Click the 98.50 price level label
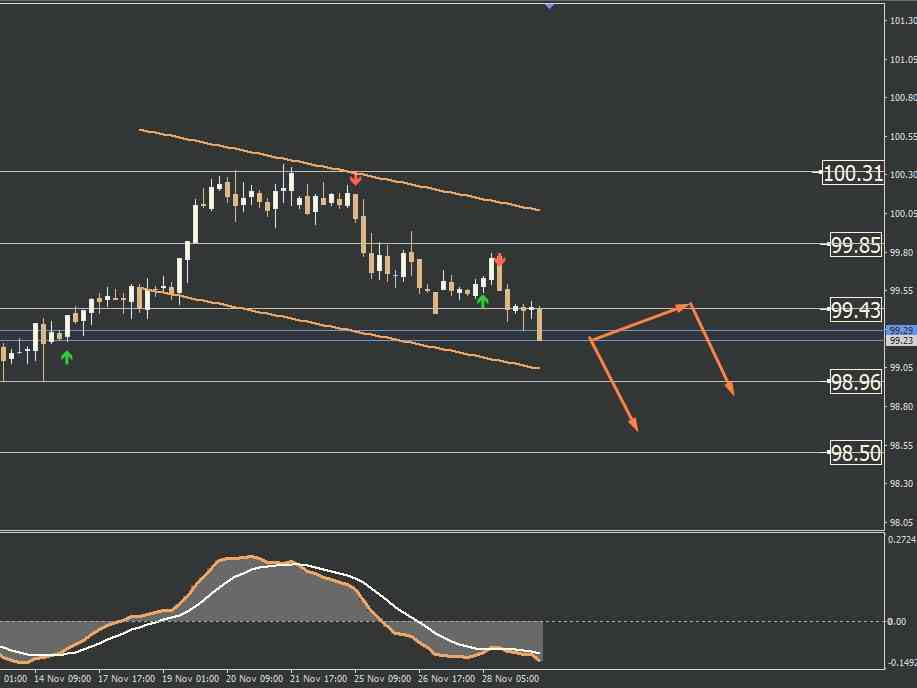Screen dimensions: 917x688 pos(856,453)
